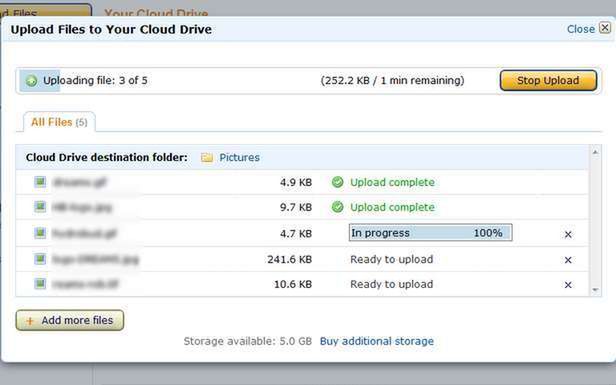The height and width of the screenshot is (385, 616).
Task: Click the plus icon on Add more files
Action: (x=30, y=321)
